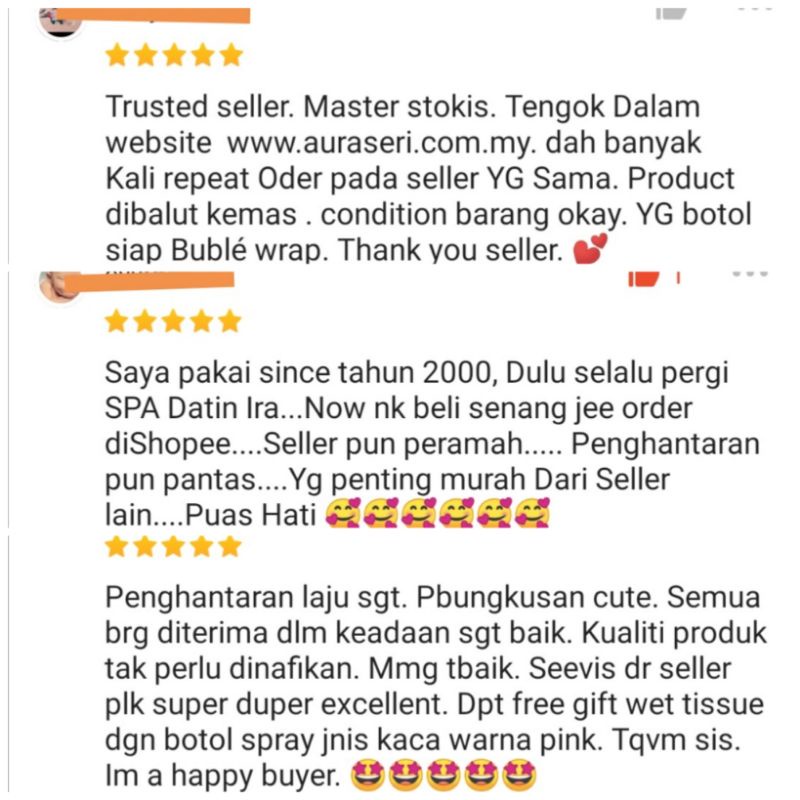The height and width of the screenshot is (800, 800).
Task: Click fifth star of the top review rating
Action: point(231,55)
